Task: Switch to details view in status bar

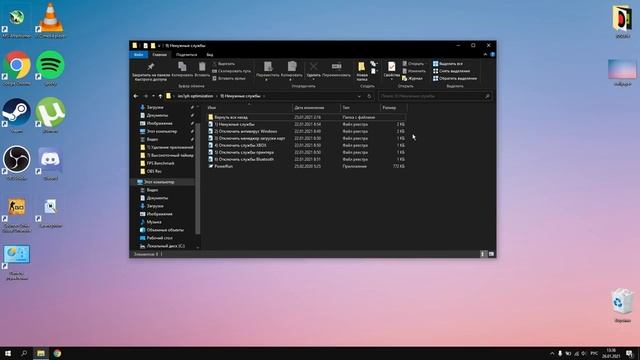Action: click(483, 254)
